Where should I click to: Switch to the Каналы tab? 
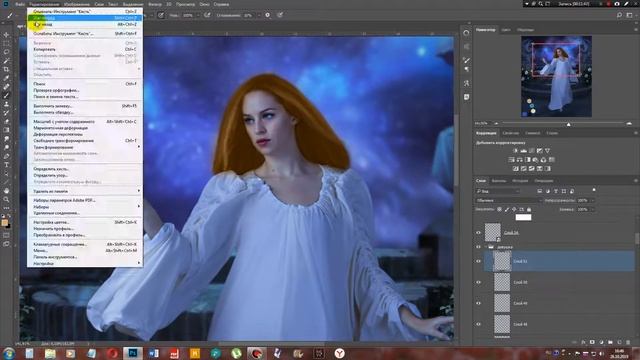pos(498,180)
